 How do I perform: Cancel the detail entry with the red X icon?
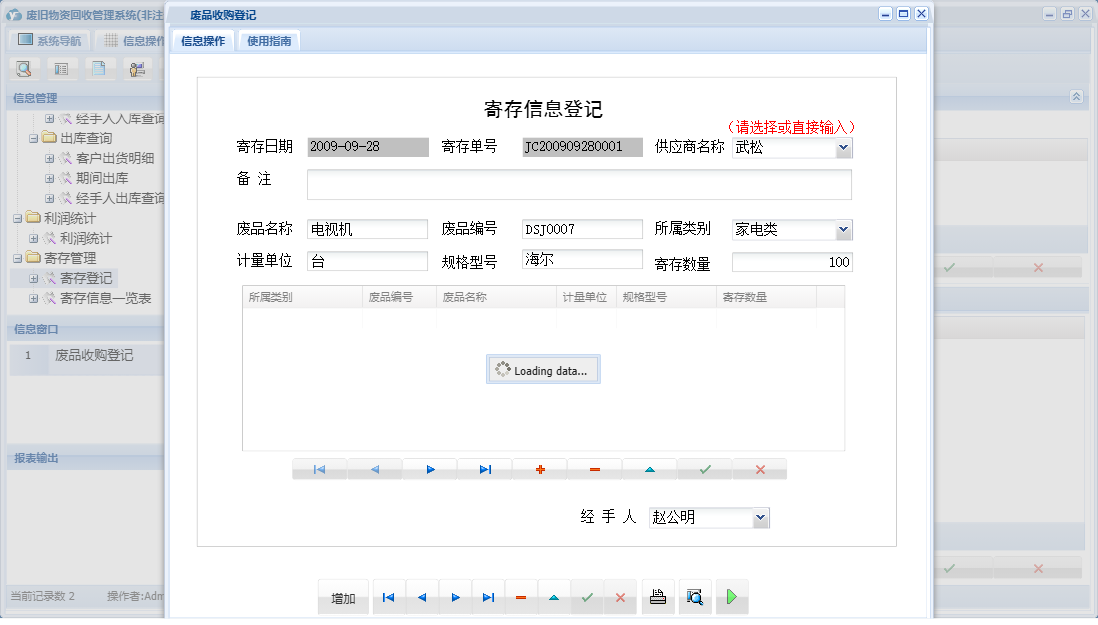[759, 468]
